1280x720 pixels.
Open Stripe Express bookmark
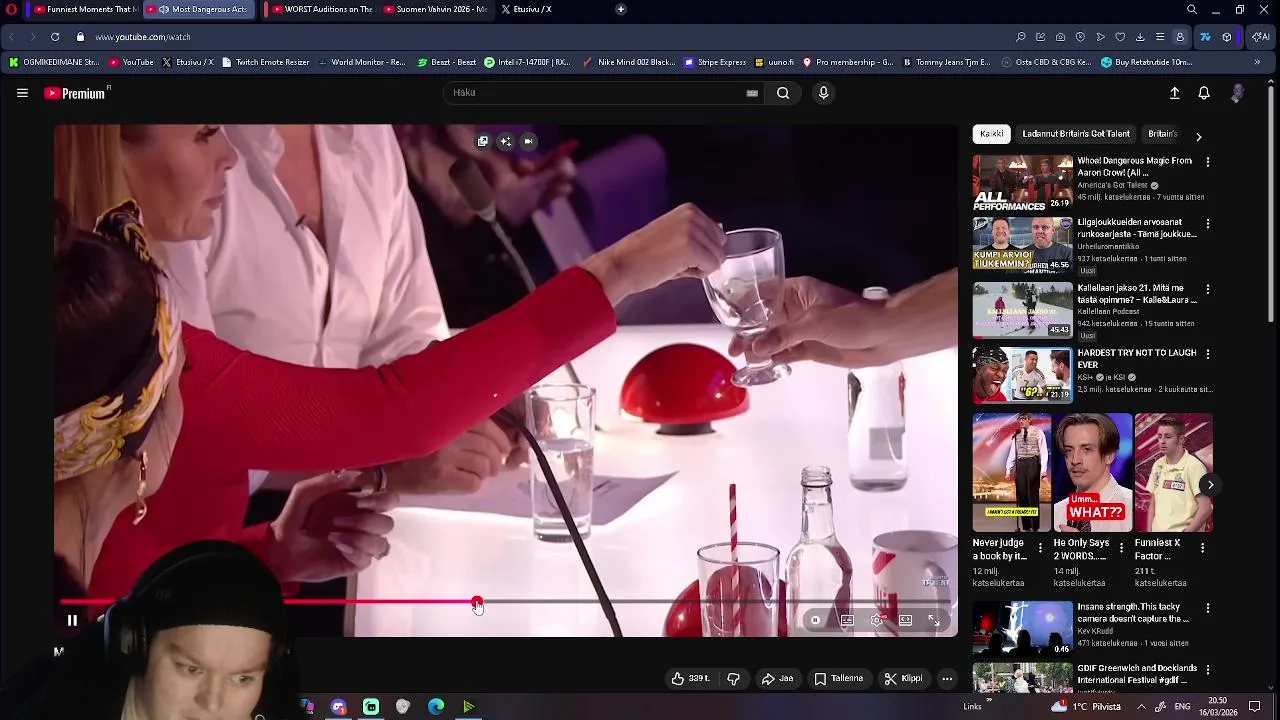point(715,62)
